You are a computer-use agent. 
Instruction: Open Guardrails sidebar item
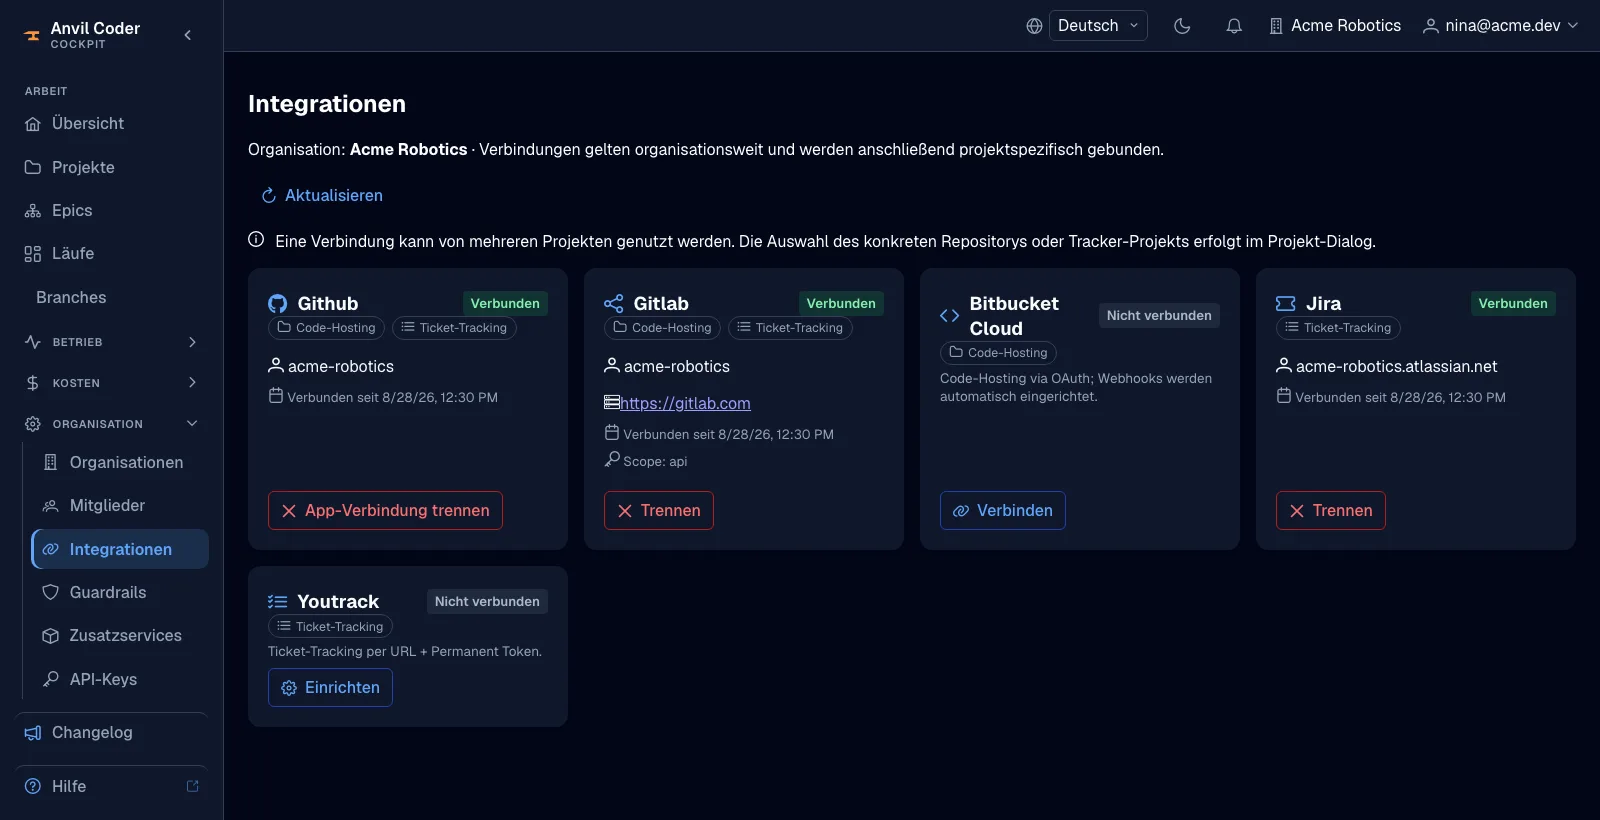pos(120,592)
